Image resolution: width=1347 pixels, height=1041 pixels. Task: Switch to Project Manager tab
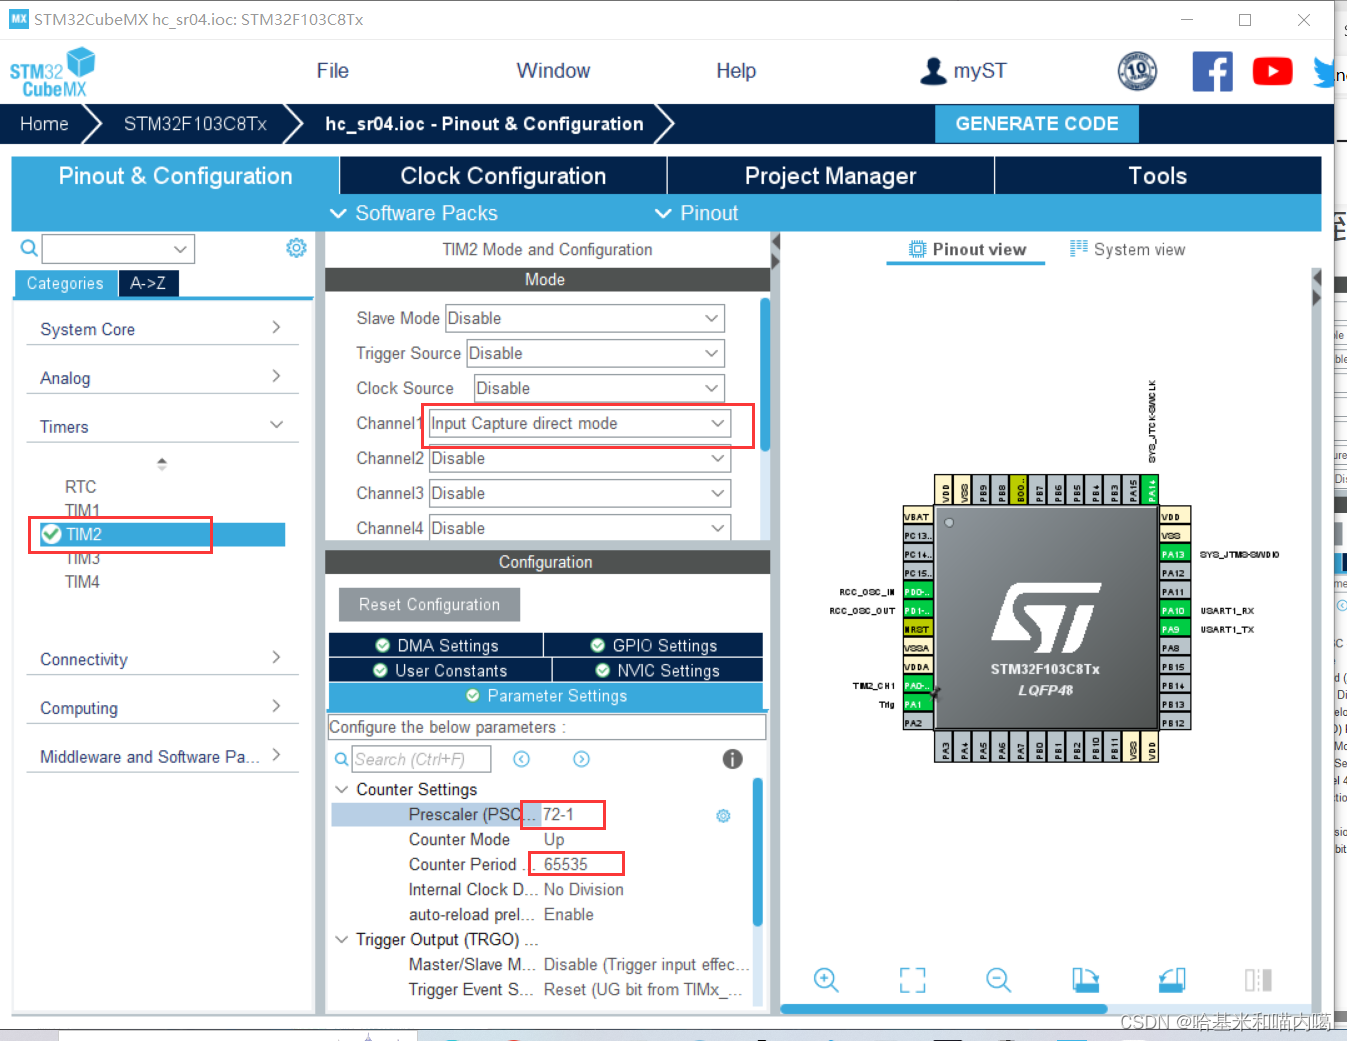(x=830, y=176)
